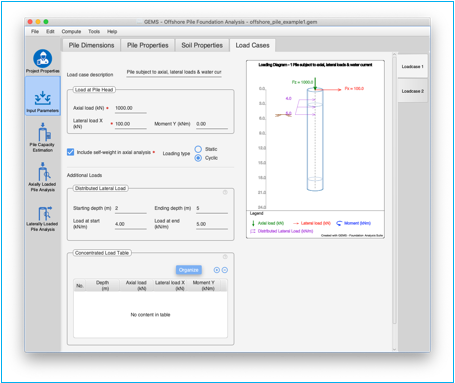Remove row from Concentrated Load Table
This screenshot has height=383, width=455.
pos(225,270)
